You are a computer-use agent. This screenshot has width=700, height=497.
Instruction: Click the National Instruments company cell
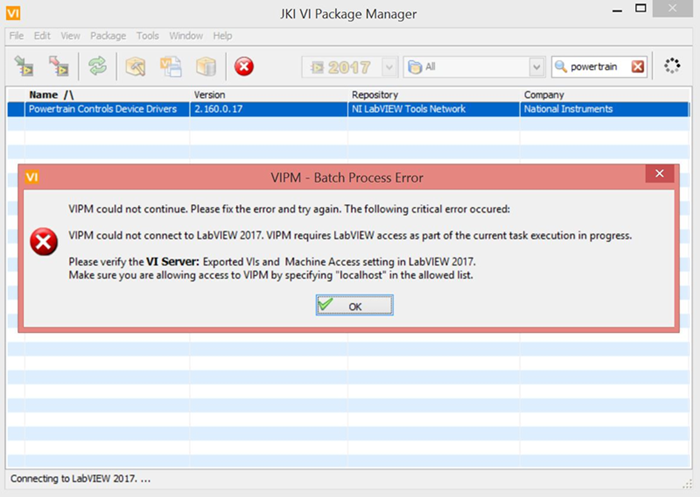(x=604, y=109)
